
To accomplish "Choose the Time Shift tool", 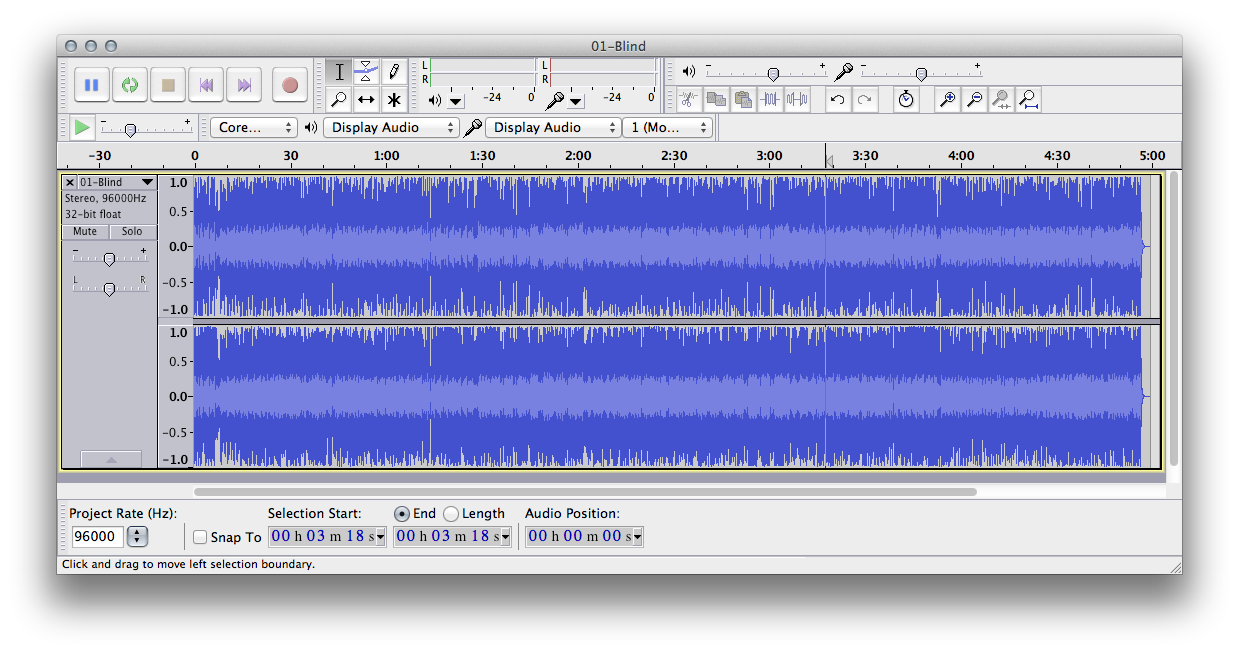I will click(366, 99).
